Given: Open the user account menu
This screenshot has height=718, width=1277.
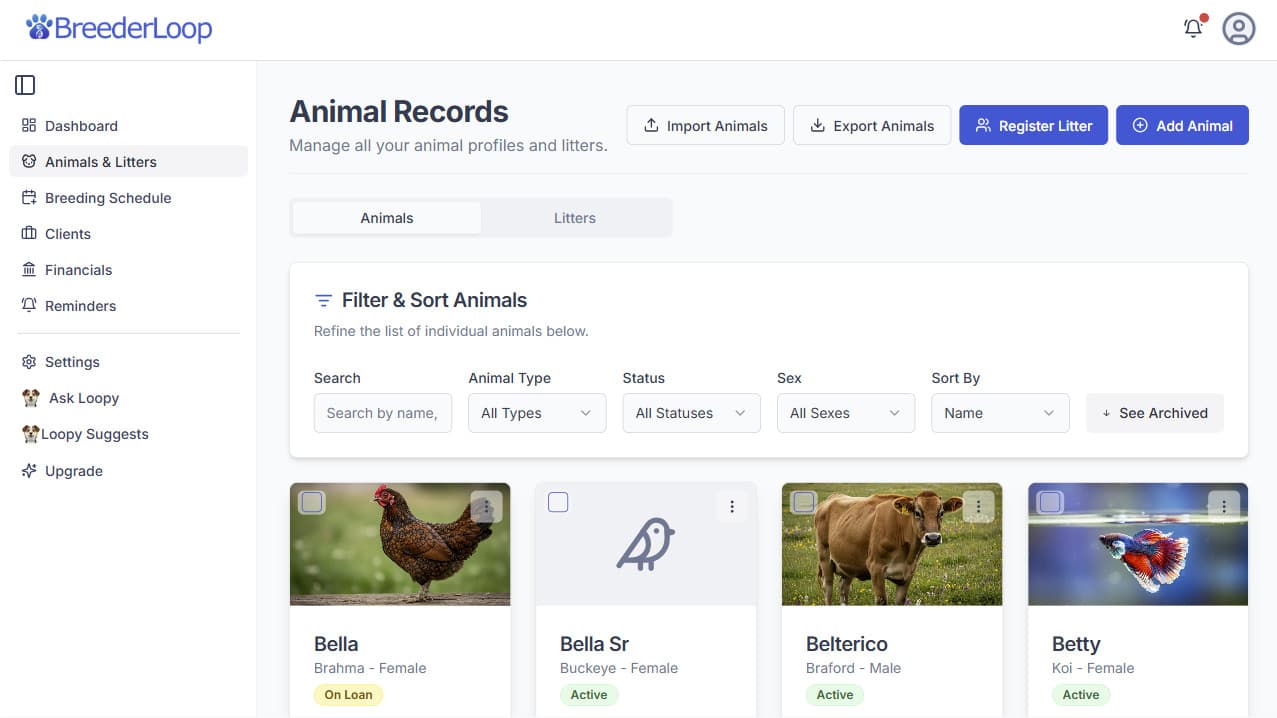Looking at the screenshot, I should (x=1238, y=28).
